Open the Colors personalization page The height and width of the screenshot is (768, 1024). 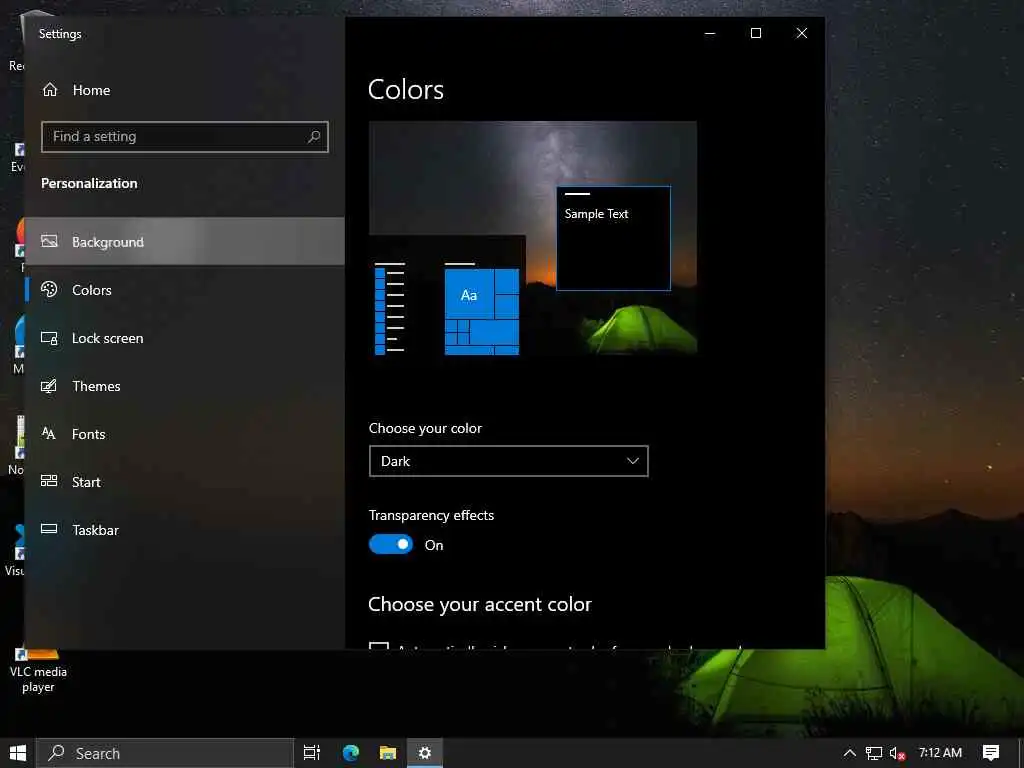pyautogui.click(x=185, y=290)
